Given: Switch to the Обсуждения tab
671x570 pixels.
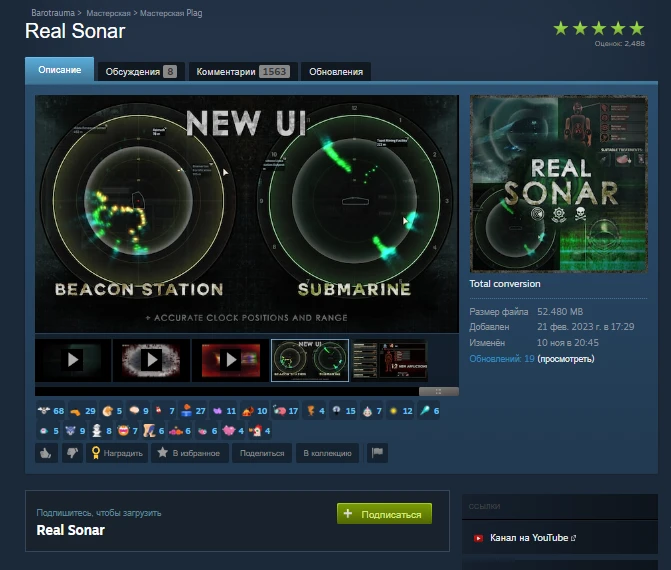Looking at the screenshot, I should [140, 71].
